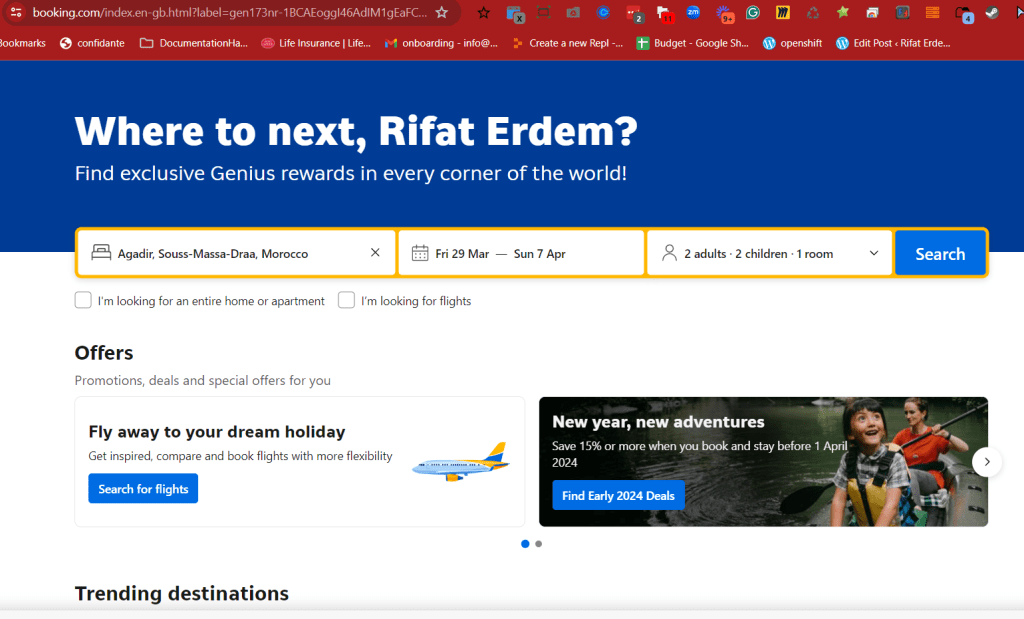Open the Miro extension icon
Image resolution: width=1024 pixels, height=619 pixels.
point(782,12)
